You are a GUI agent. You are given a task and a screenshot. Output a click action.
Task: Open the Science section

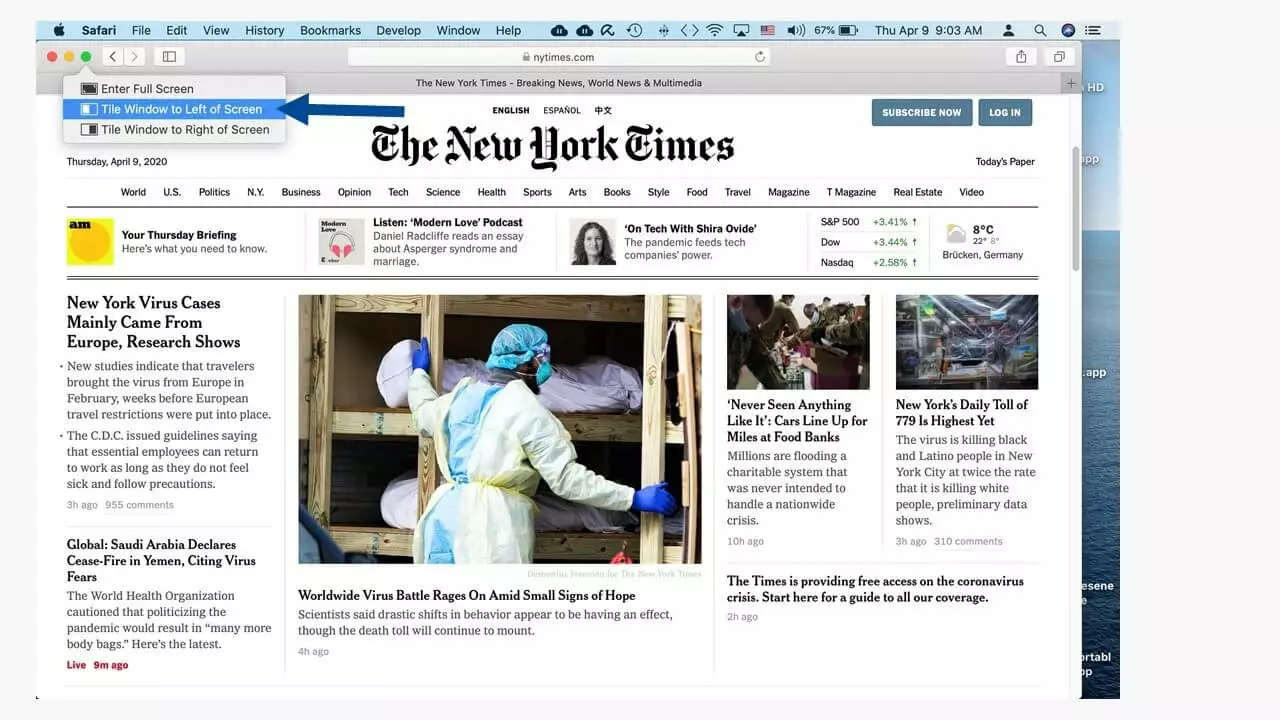click(x=443, y=192)
